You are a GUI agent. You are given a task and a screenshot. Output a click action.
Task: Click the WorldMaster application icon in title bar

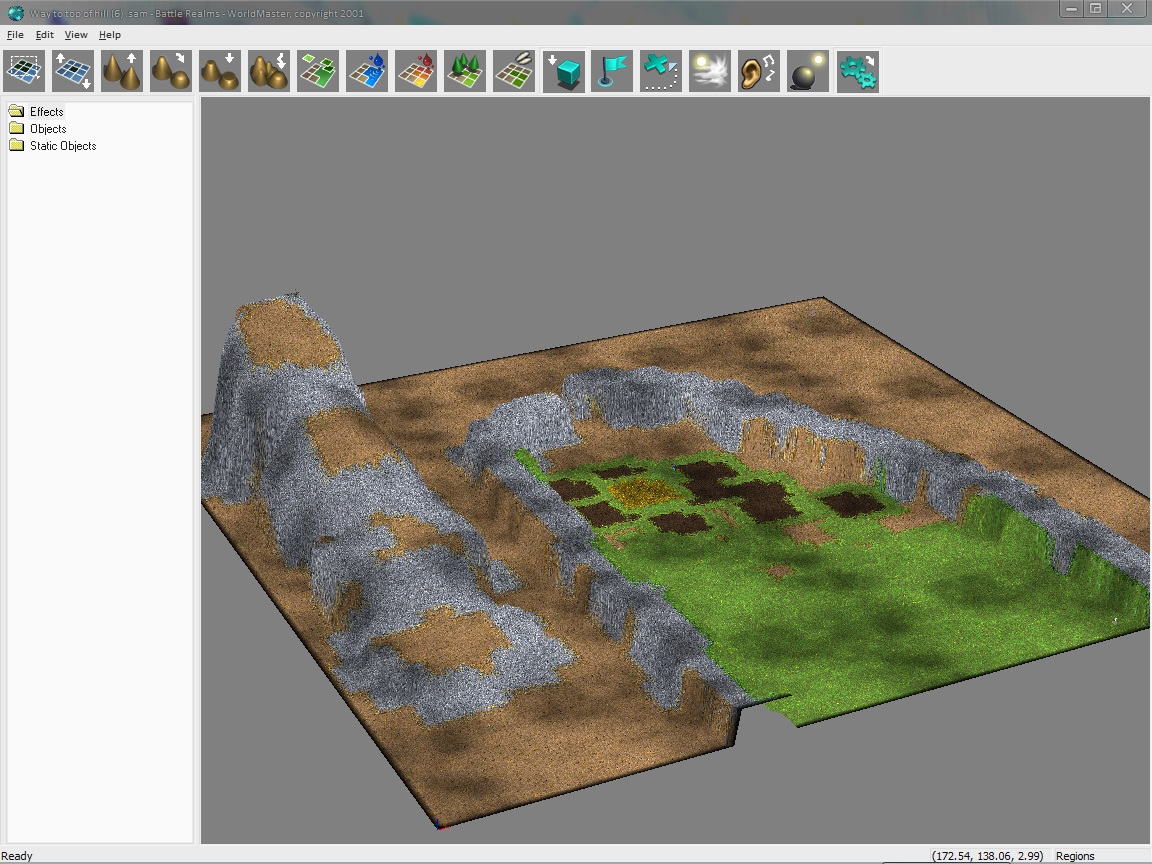point(15,12)
